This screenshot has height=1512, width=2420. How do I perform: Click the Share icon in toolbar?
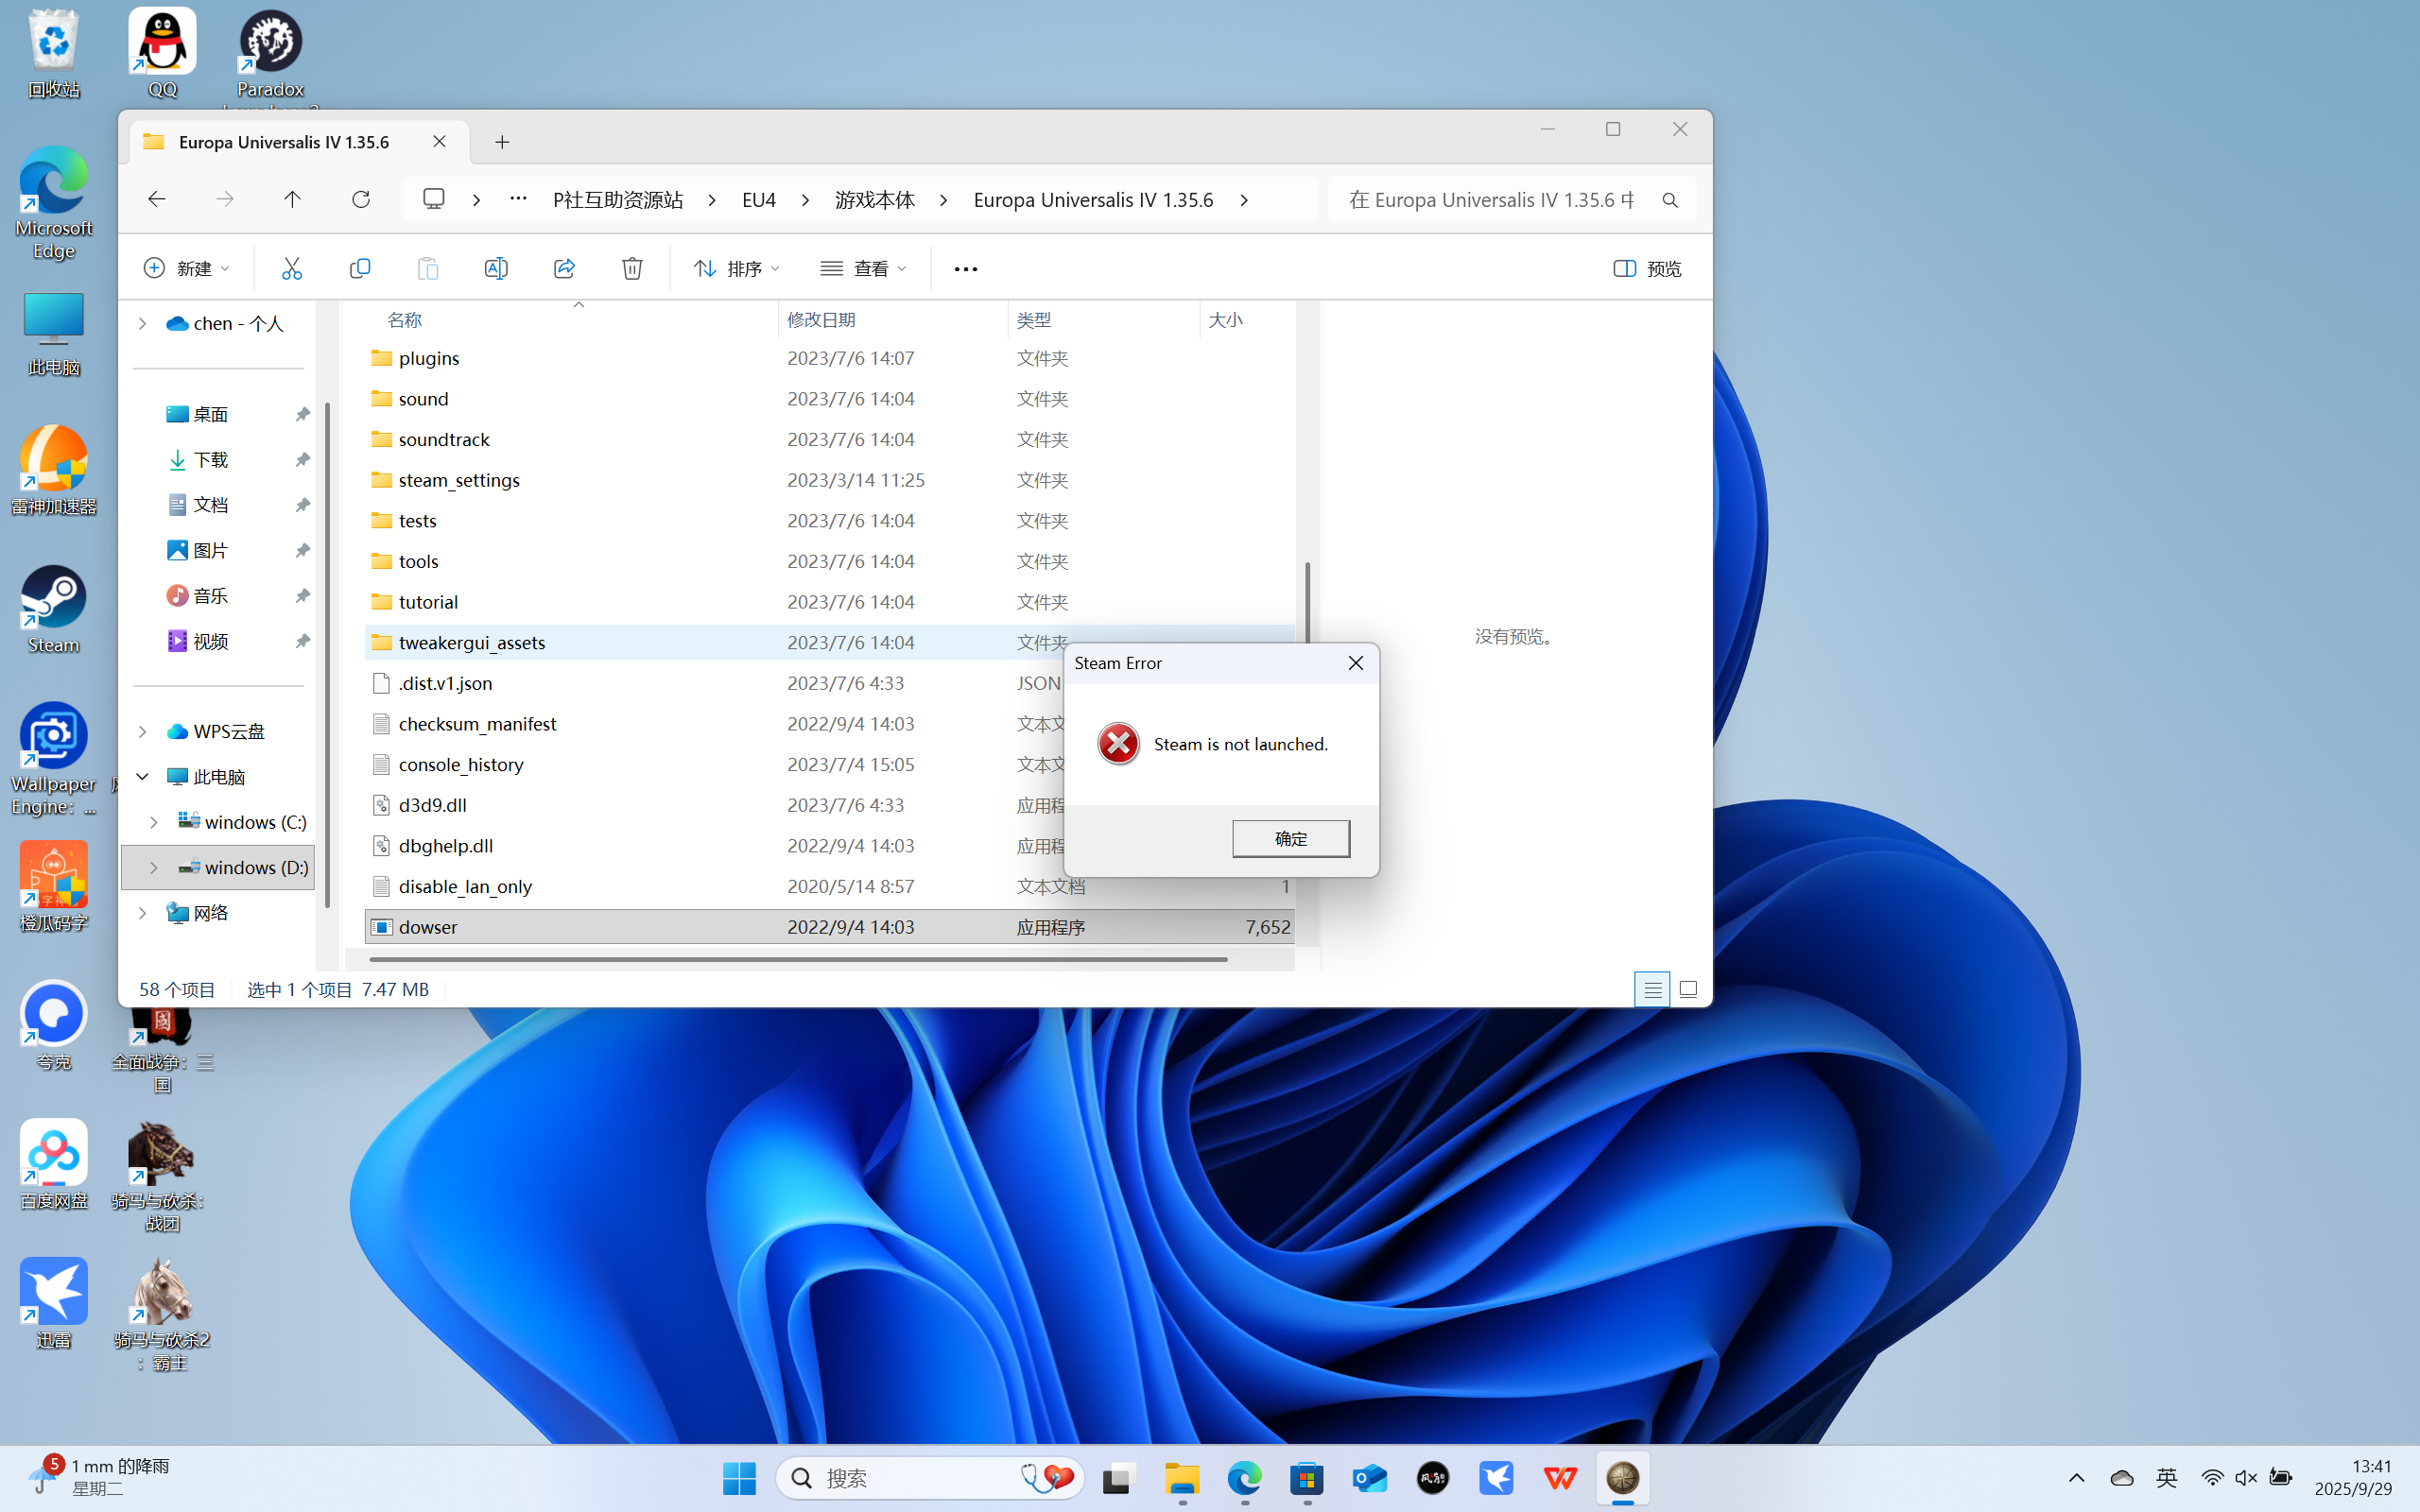click(x=564, y=268)
